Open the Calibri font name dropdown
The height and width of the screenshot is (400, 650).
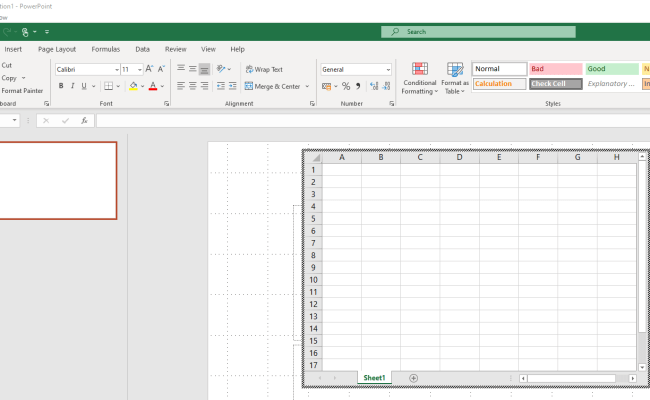pos(117,70)
